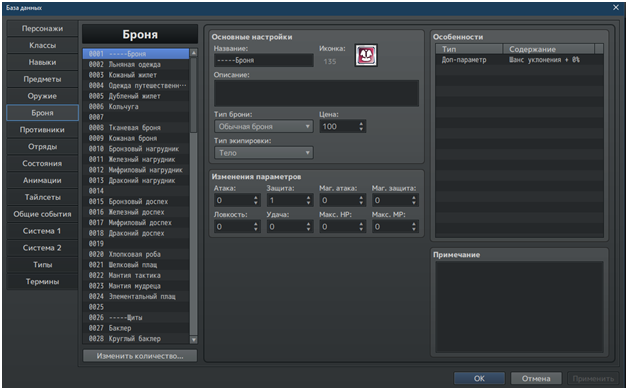Screen dimensions: 628x390
Task: Open the Отряды tab
Action: [x=42, y=146]
